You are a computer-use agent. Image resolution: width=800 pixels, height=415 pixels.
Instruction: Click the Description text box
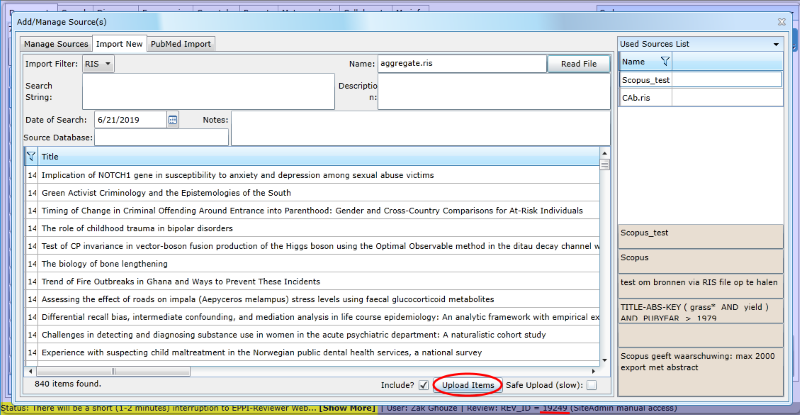point(494,91)
